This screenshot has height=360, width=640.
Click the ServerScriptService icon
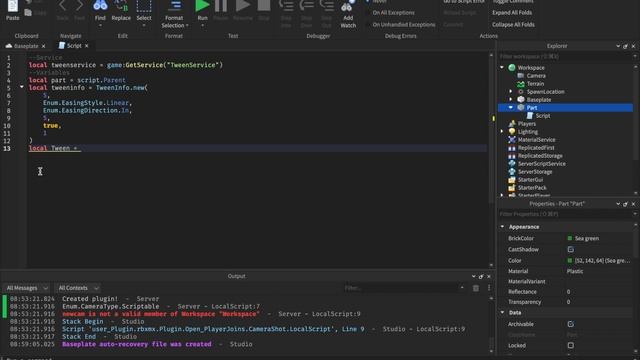[512, 163]
